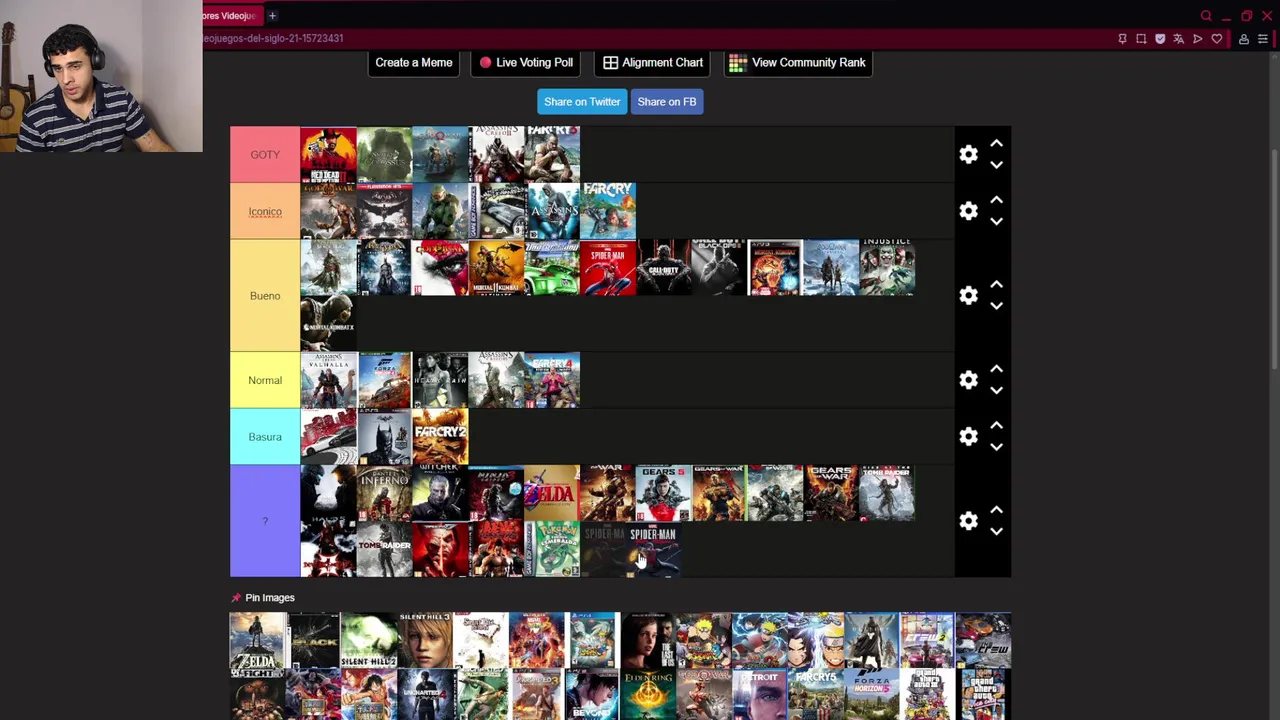
Task: Open the ad blocker shield icon
Action: [x=1160, y=39]
